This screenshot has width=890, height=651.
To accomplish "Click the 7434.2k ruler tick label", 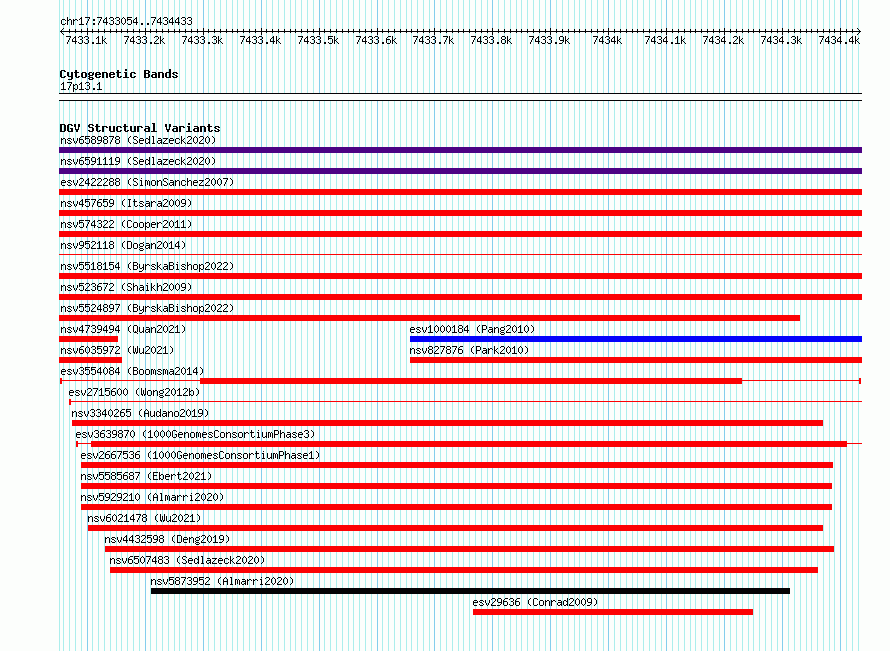I will click(723, 40).
